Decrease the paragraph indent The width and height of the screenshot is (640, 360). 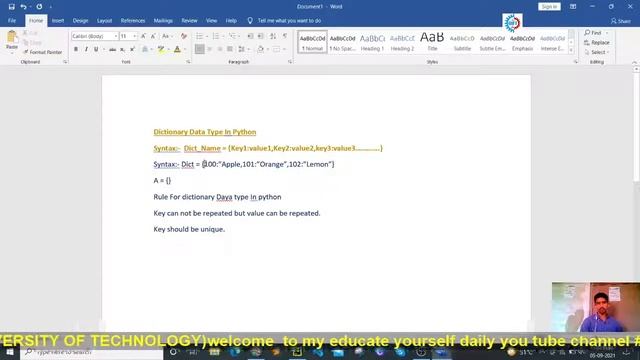[x=250, y=36]
